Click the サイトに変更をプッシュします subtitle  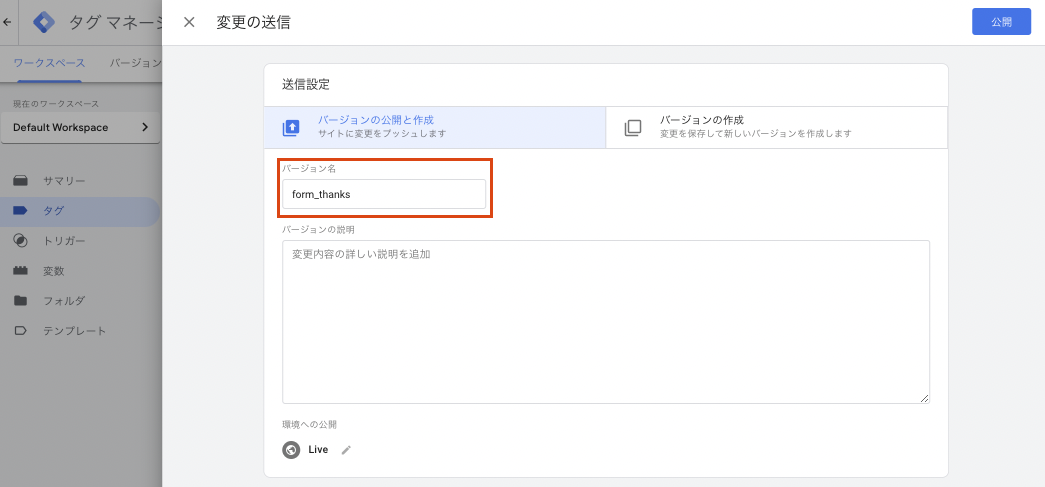(382, 133)
